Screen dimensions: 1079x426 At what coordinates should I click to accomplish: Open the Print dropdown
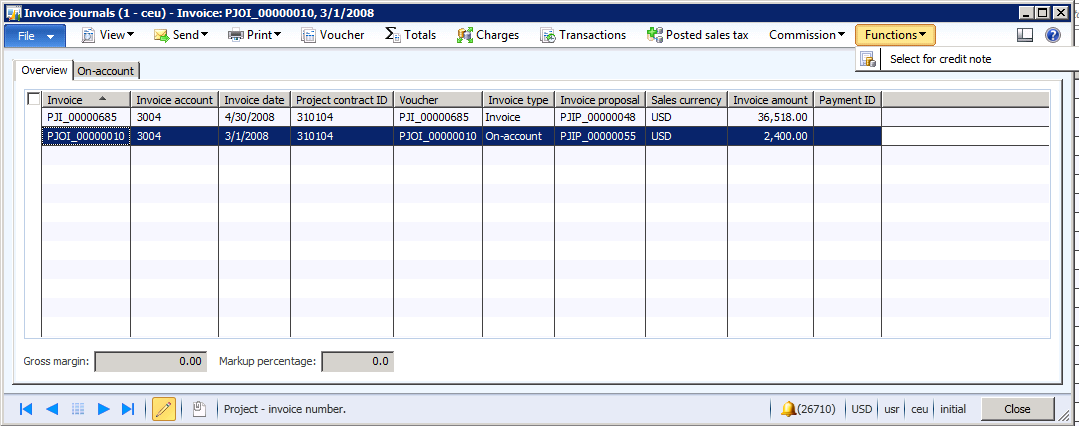(x=254, y=35)
